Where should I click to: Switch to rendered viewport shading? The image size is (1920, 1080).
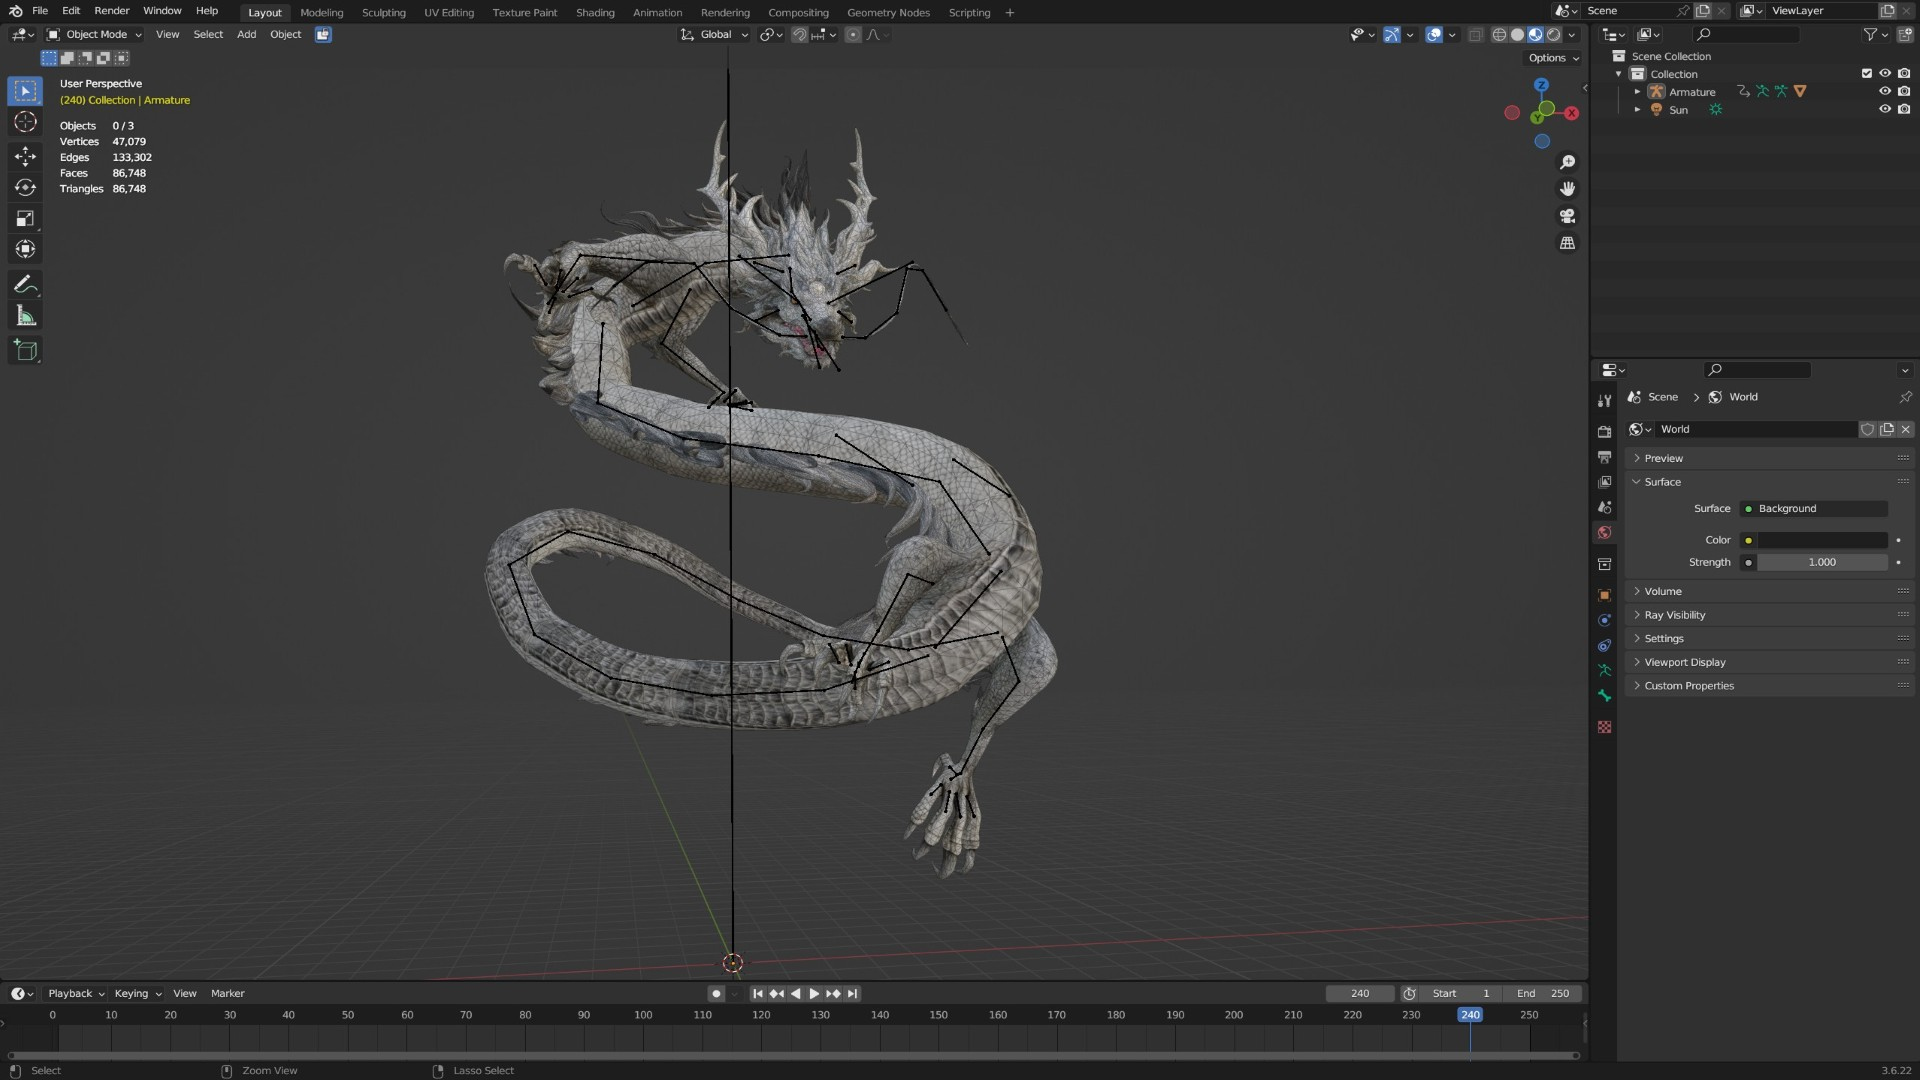[x=1554, y=34]
